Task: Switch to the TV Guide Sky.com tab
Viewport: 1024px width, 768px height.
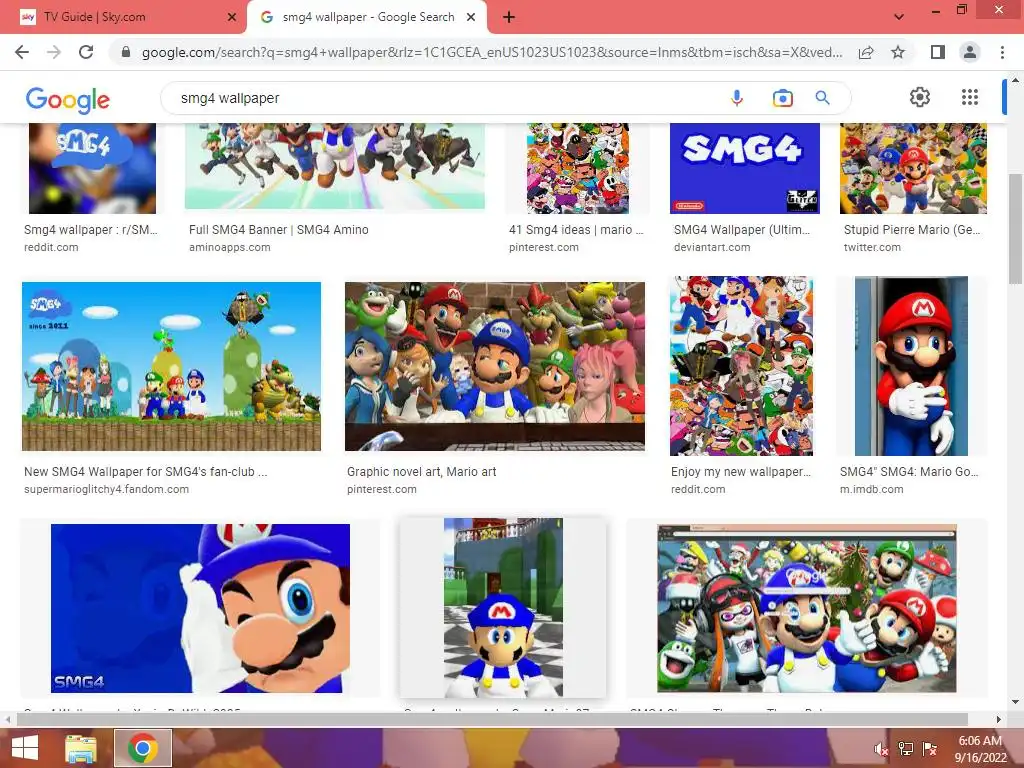Action: 124,17
